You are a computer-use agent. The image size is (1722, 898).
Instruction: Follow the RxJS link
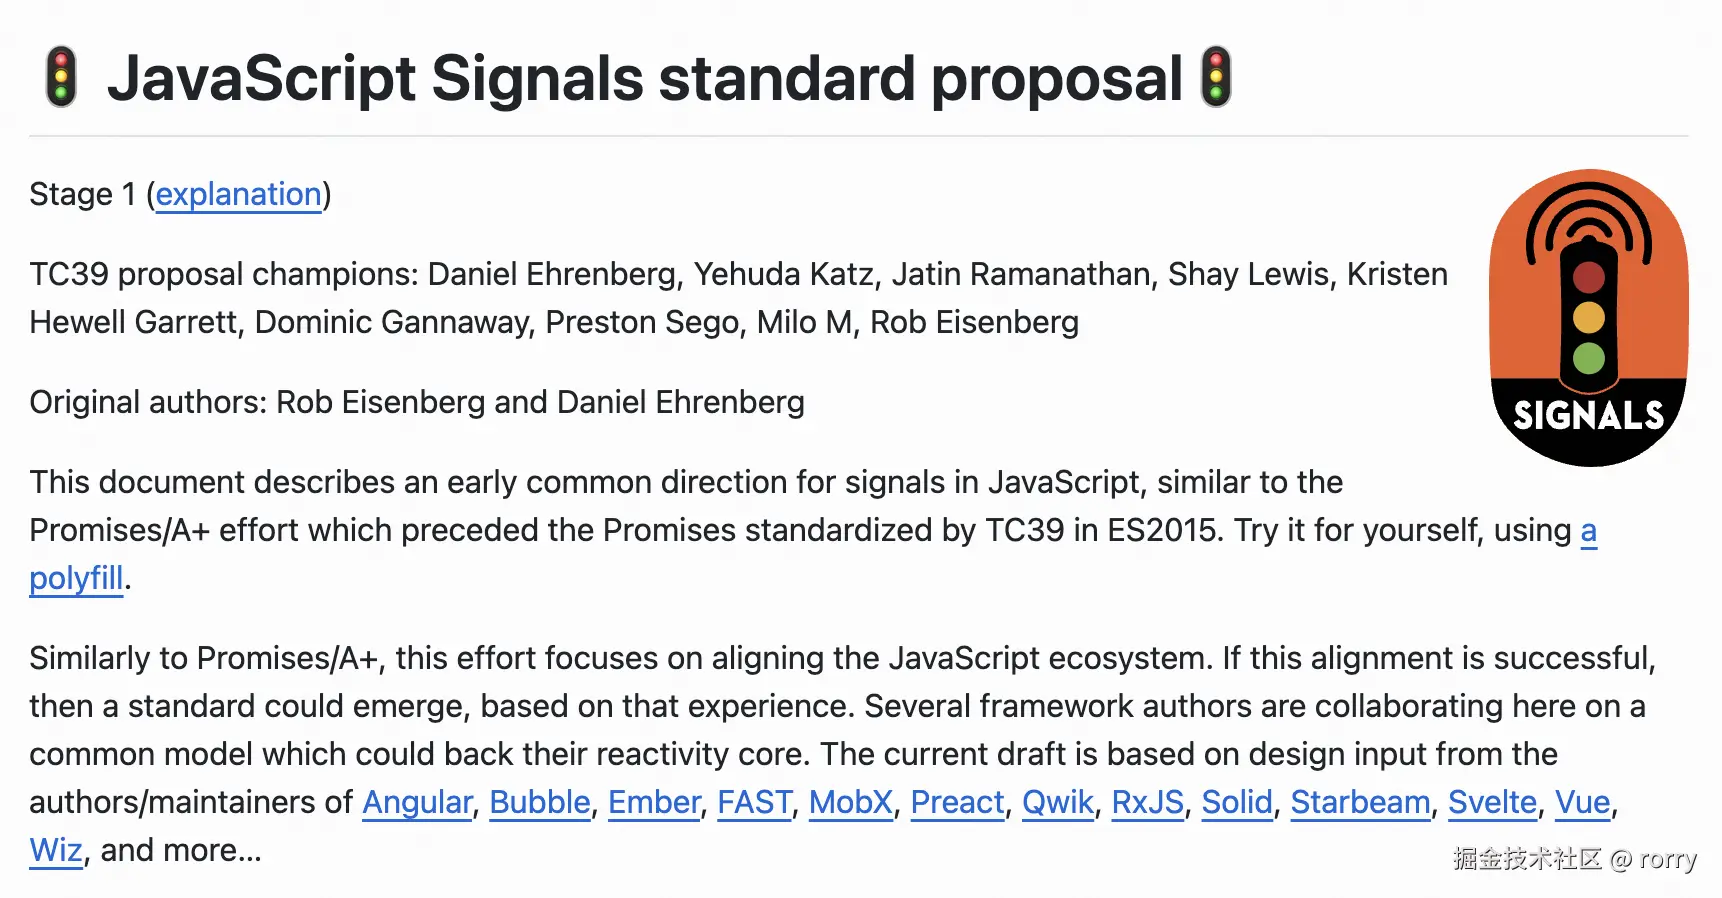point(1148,802)
